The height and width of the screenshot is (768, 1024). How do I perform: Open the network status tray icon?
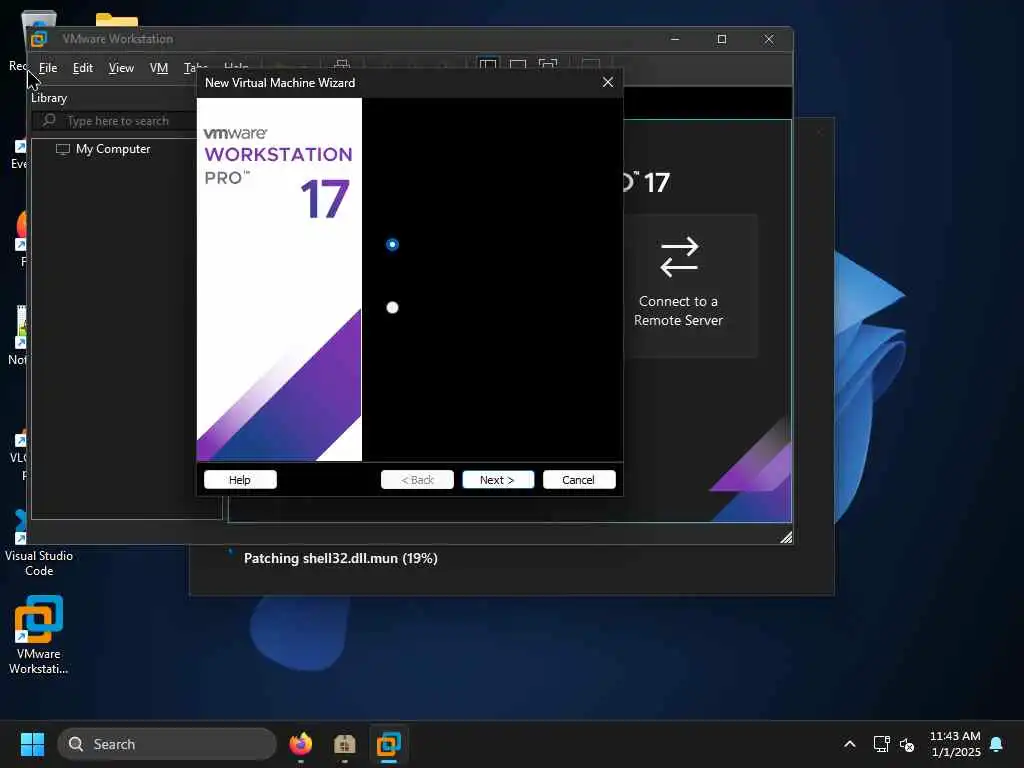882,744
